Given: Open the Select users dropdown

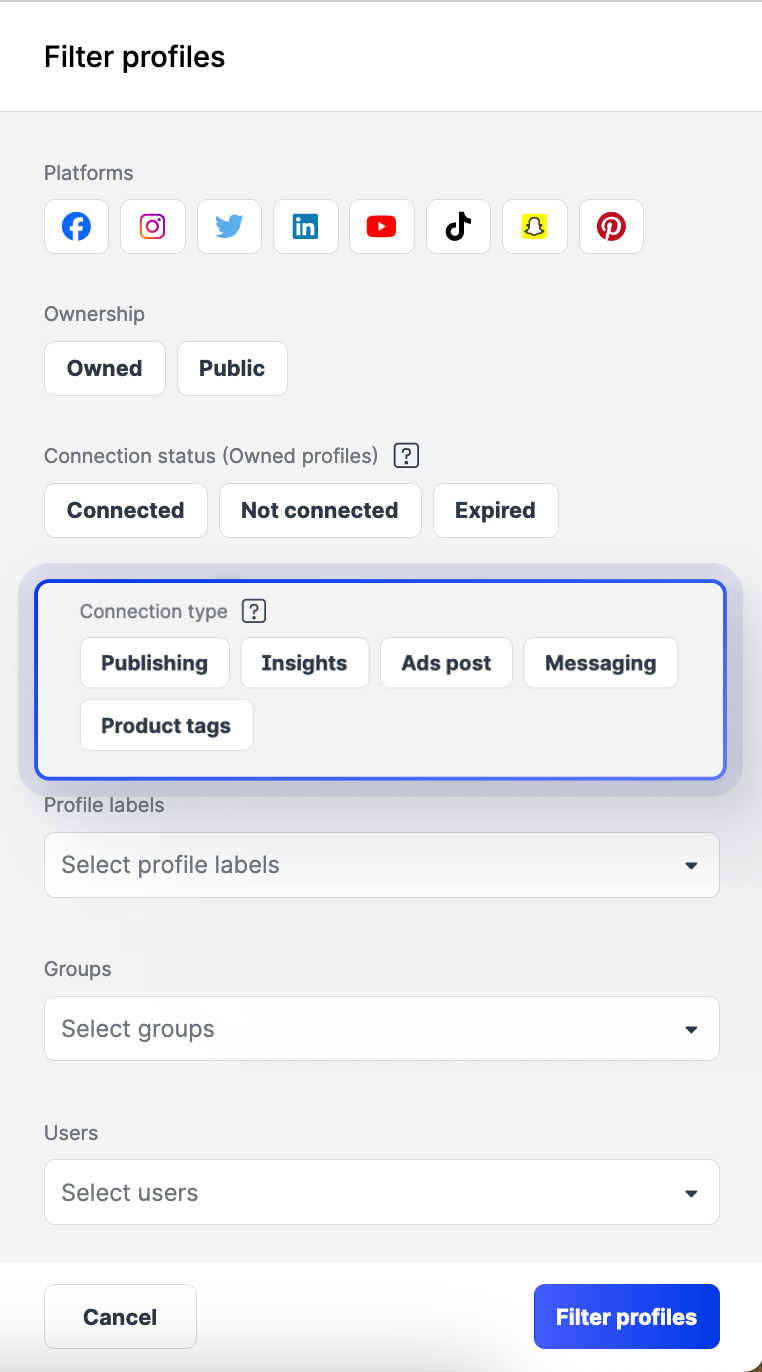Looking at the screenshot, I should pos(381,1193).
